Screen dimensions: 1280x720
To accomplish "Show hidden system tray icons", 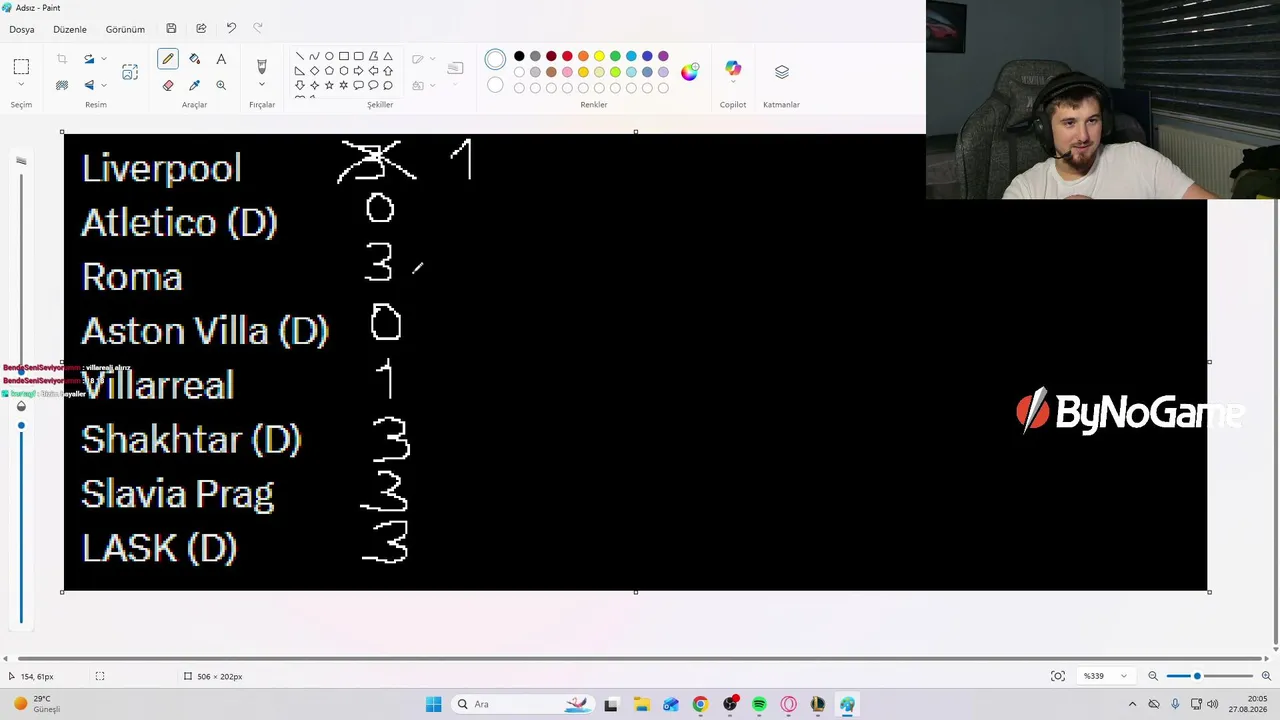I will (x=1132, y=704).
